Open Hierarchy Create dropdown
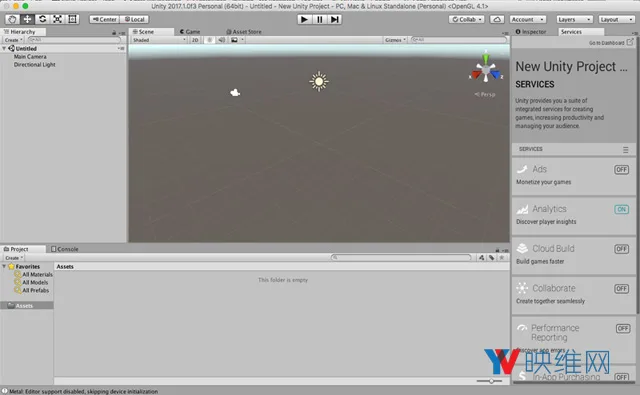This screenshot has height=395, width=640. click(x=13, y=40)
